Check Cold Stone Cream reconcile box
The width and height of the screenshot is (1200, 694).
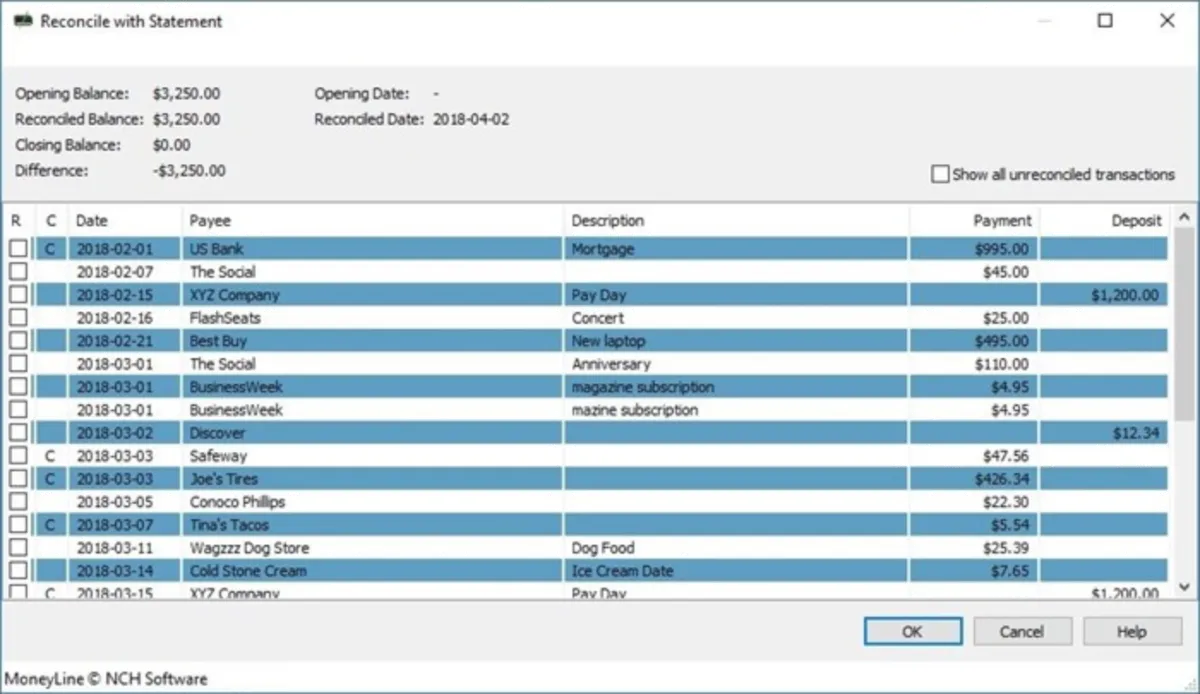tap(18, 571)
